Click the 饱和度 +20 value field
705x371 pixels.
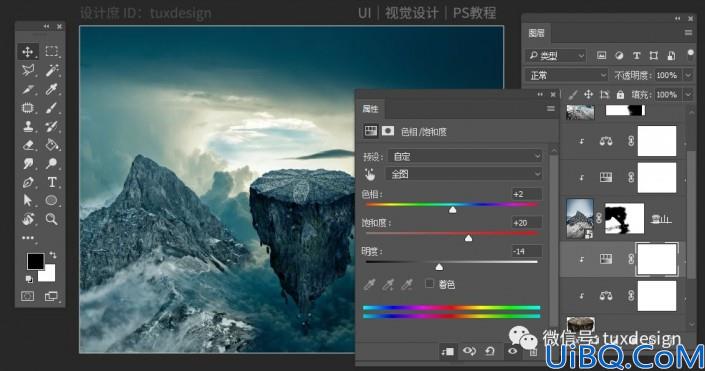[x=527, y=223]
